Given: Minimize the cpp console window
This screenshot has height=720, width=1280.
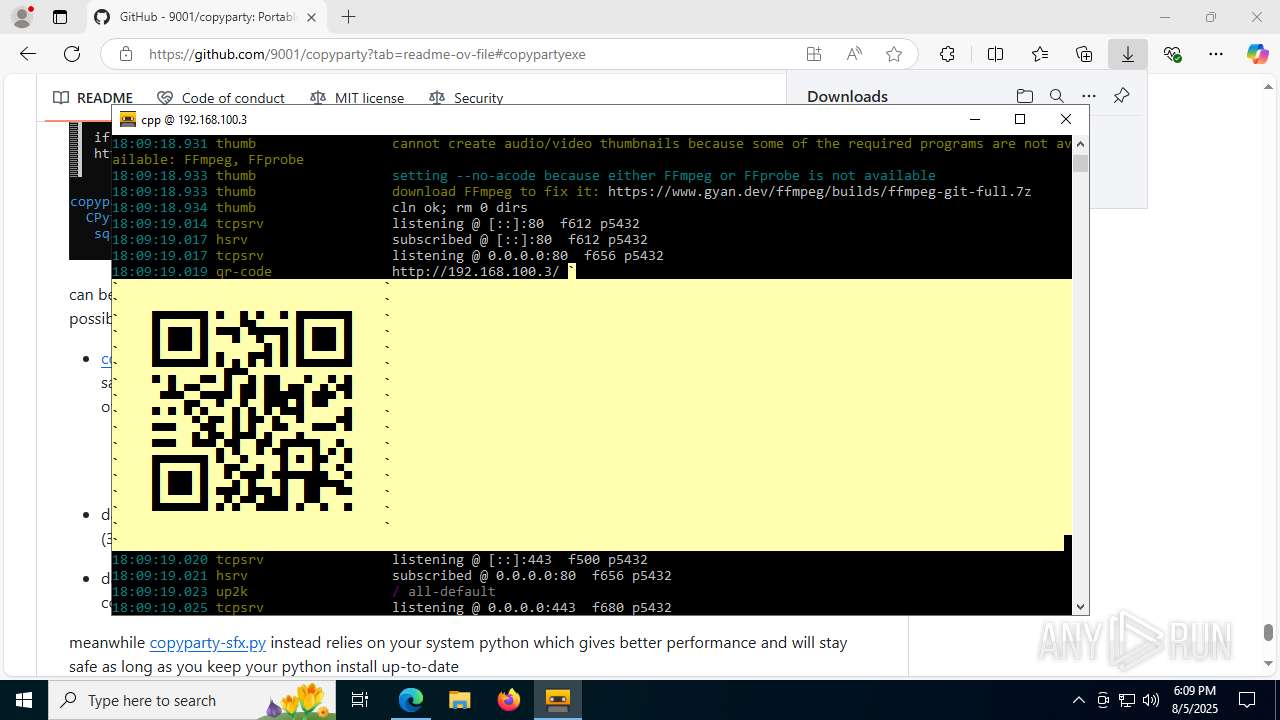Looking at the screenshot, I should pyautogui.click(x=975, y=119).
